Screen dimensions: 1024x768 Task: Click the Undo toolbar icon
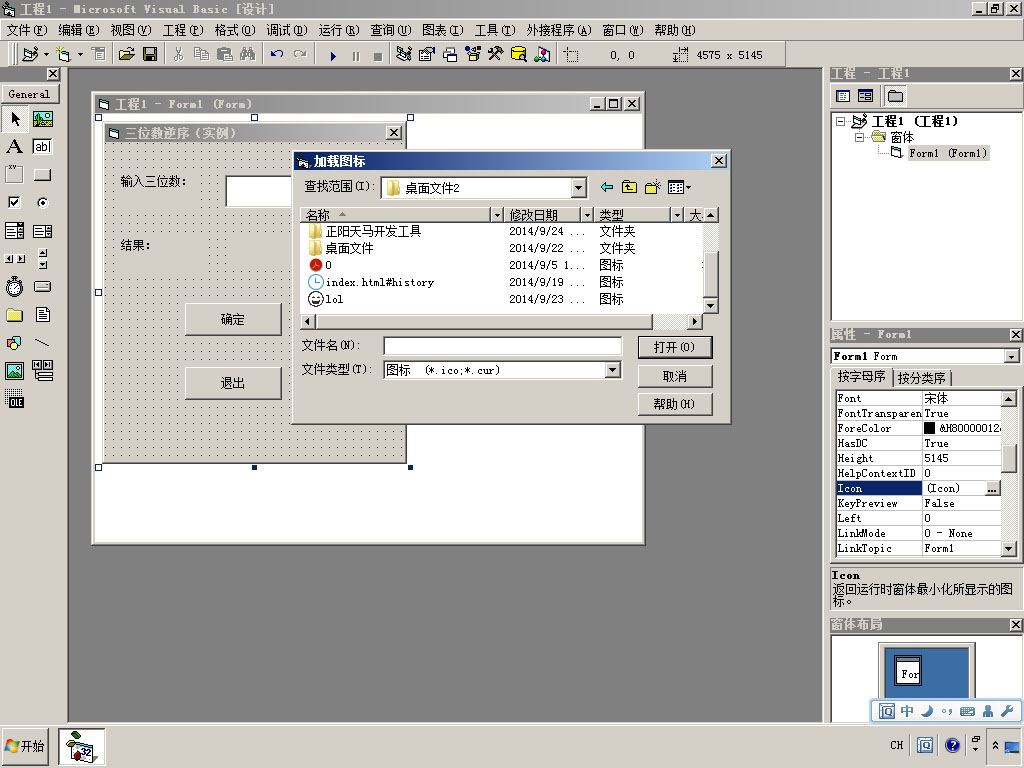point(277,55)
